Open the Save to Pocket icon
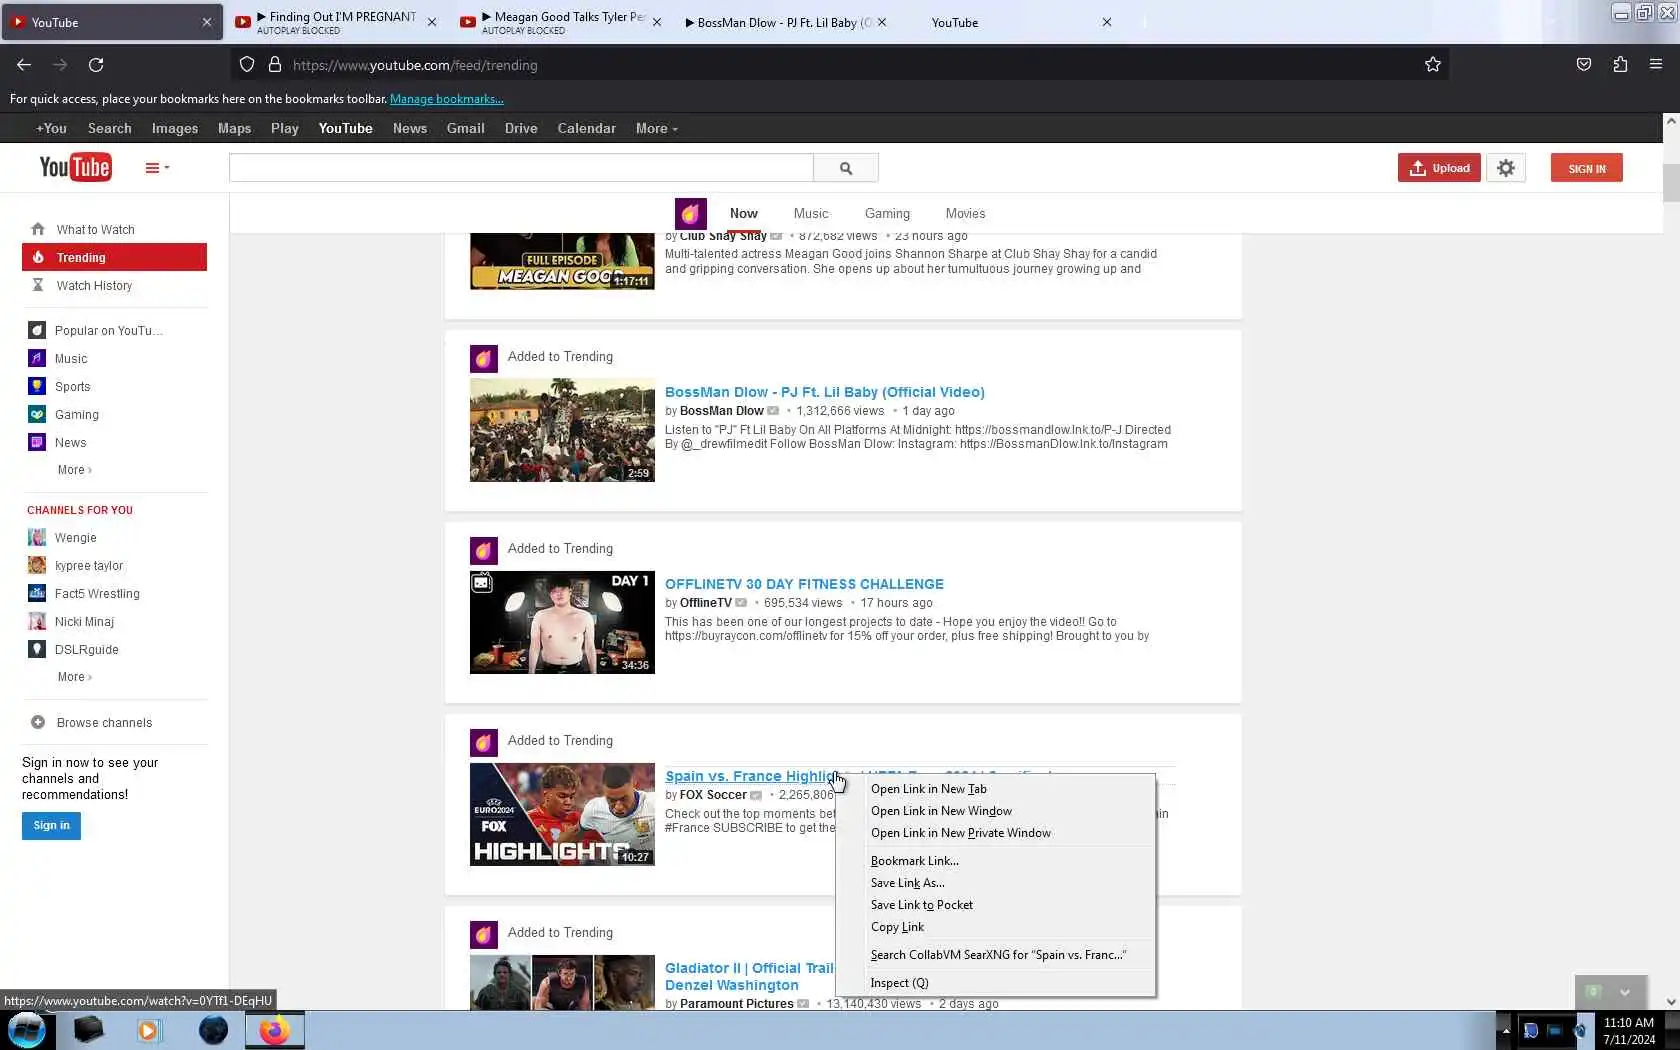This screenshot has width=1680, height=1050. tap(1584, 65)
